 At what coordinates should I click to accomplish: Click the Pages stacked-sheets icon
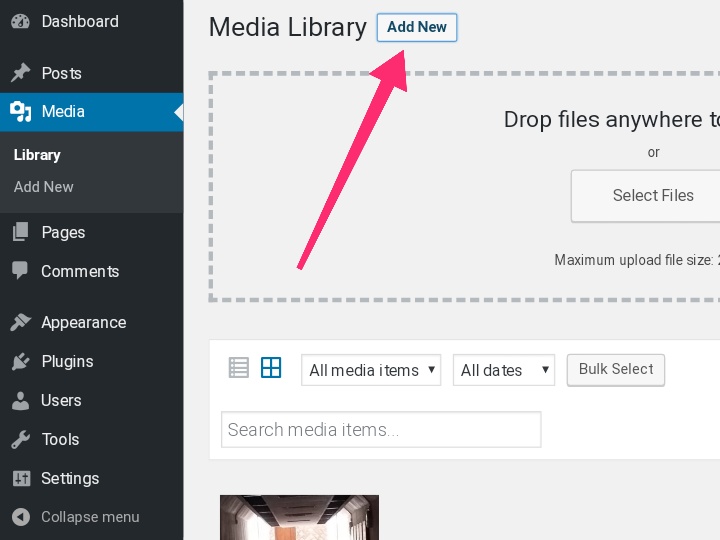tap(20, 232)
